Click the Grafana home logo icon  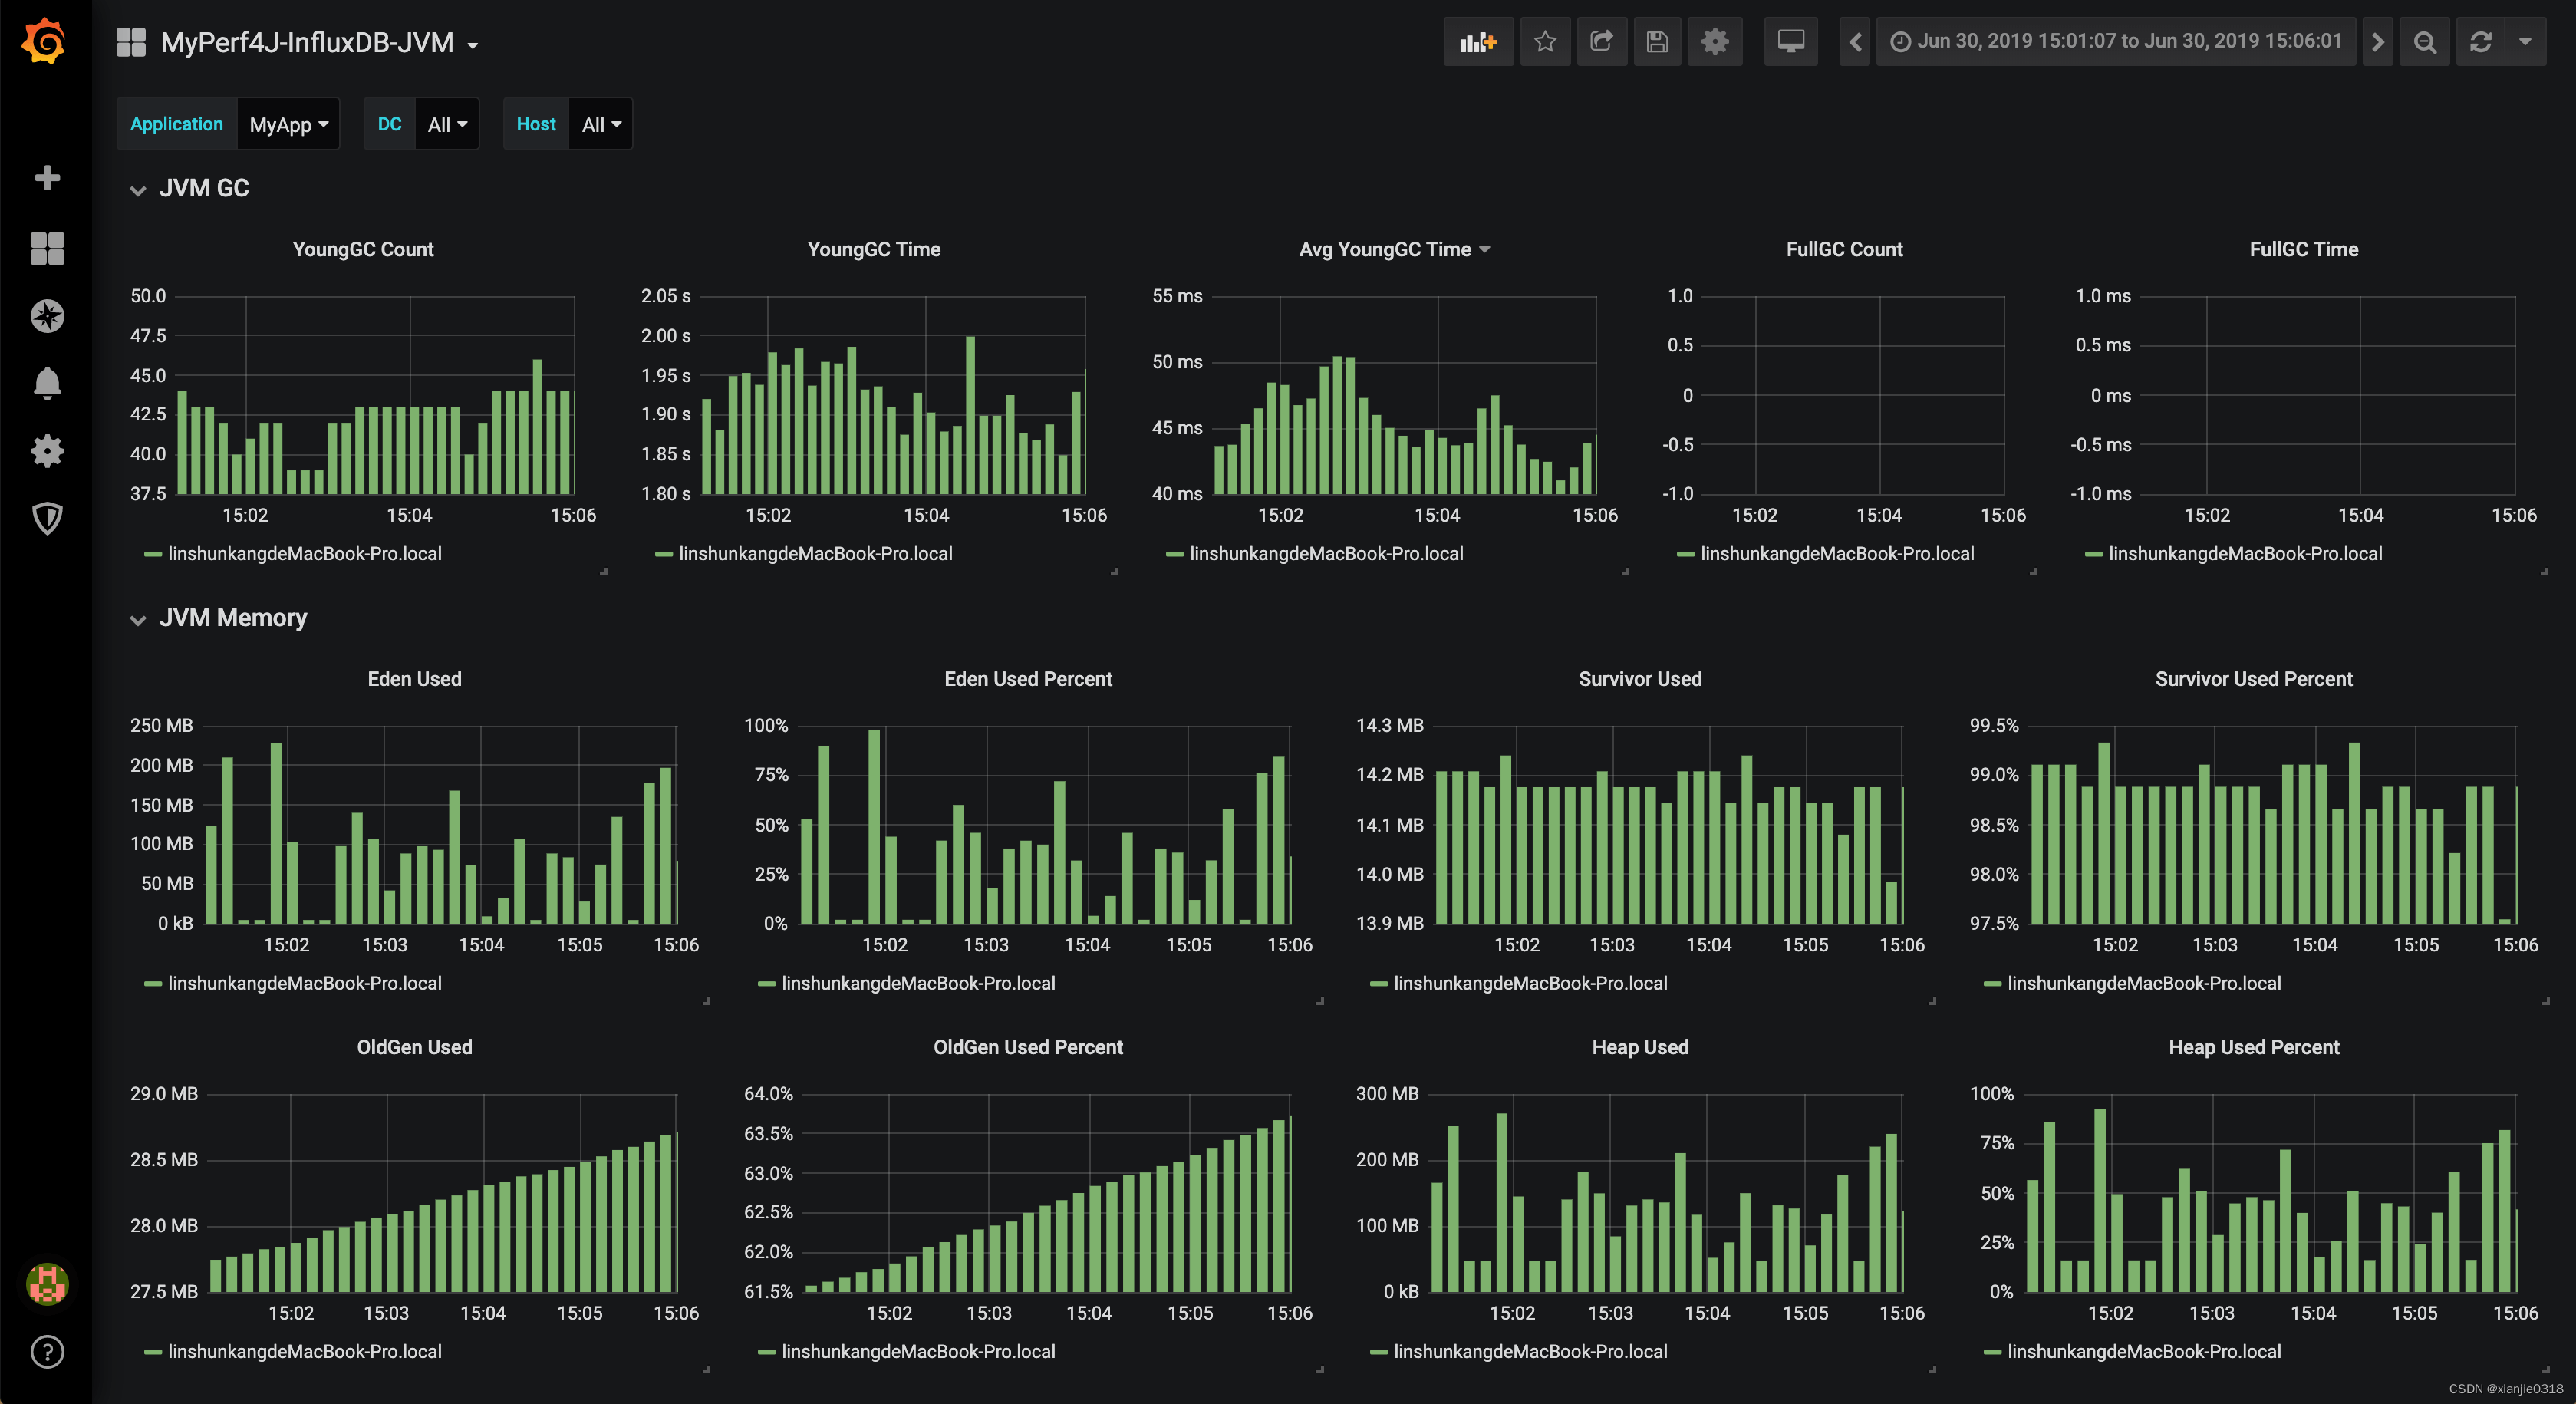coord(47,41)
